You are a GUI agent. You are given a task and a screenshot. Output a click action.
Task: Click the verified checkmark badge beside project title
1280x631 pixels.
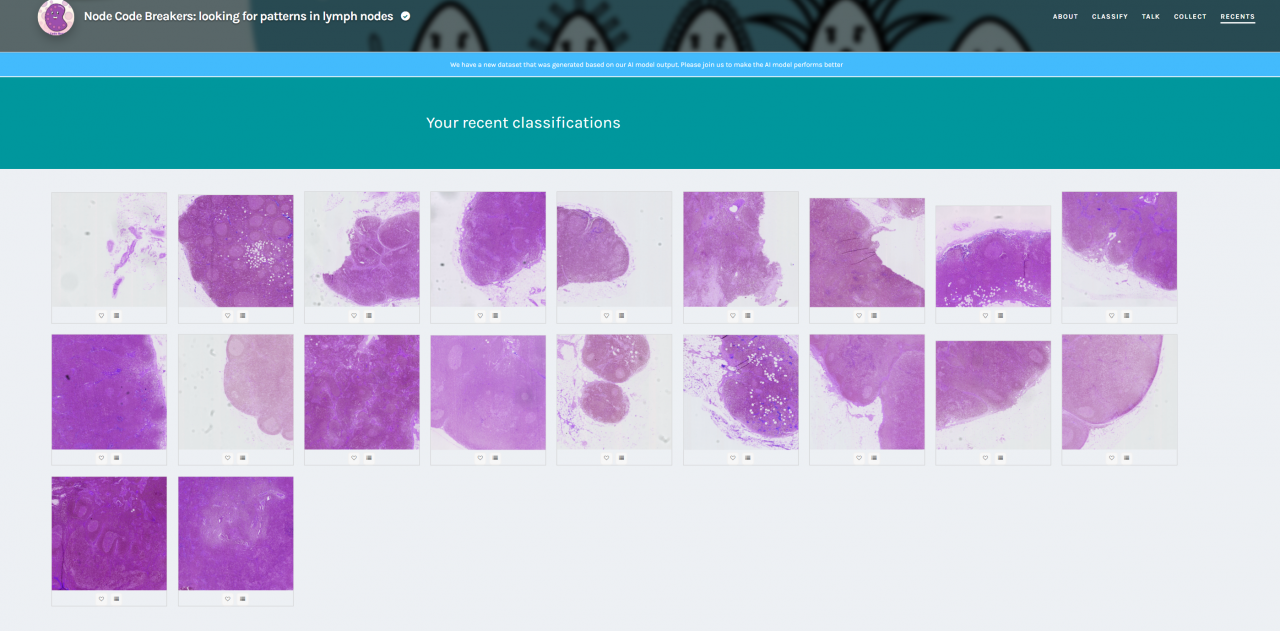405,16
